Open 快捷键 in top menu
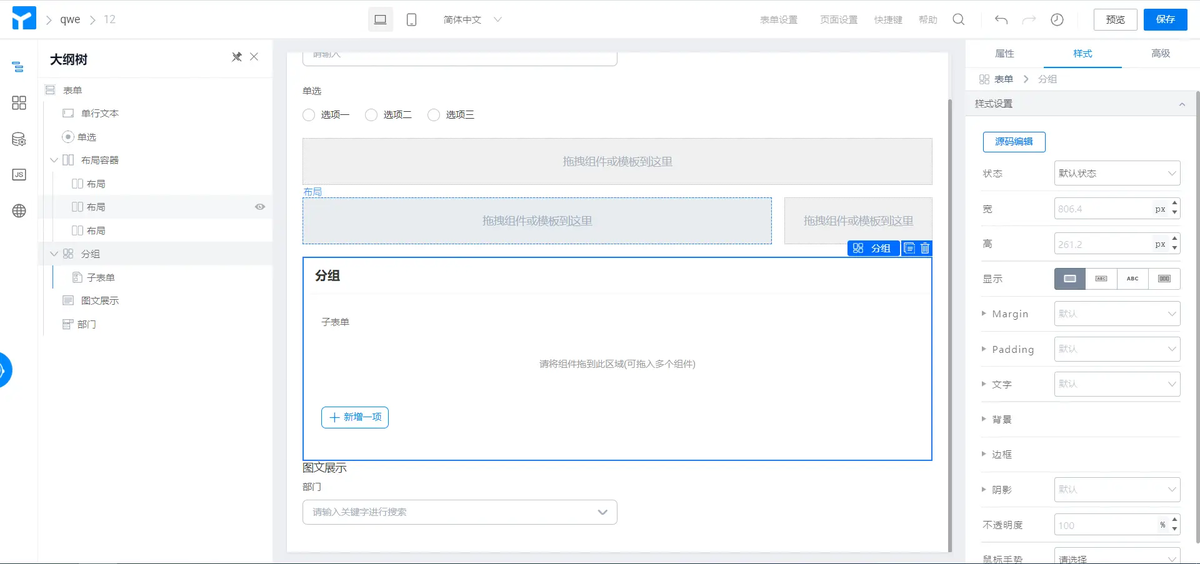This screenshot has height=564, width=1200. pyautogui.click(x=888, y=20)
